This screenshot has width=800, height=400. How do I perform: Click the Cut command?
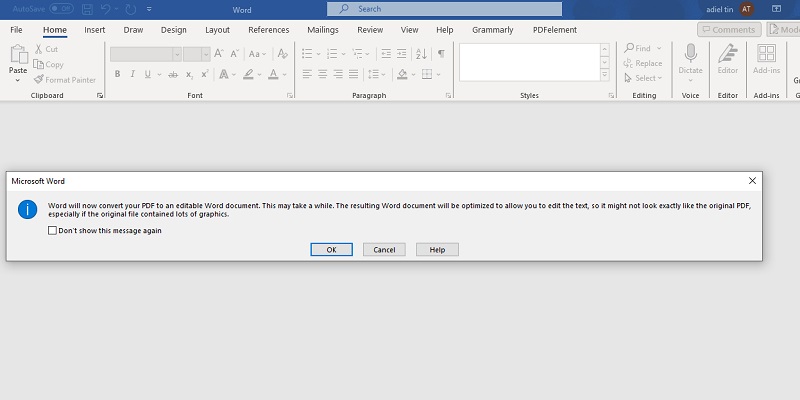pyautogui.click(x=46, y=49)
